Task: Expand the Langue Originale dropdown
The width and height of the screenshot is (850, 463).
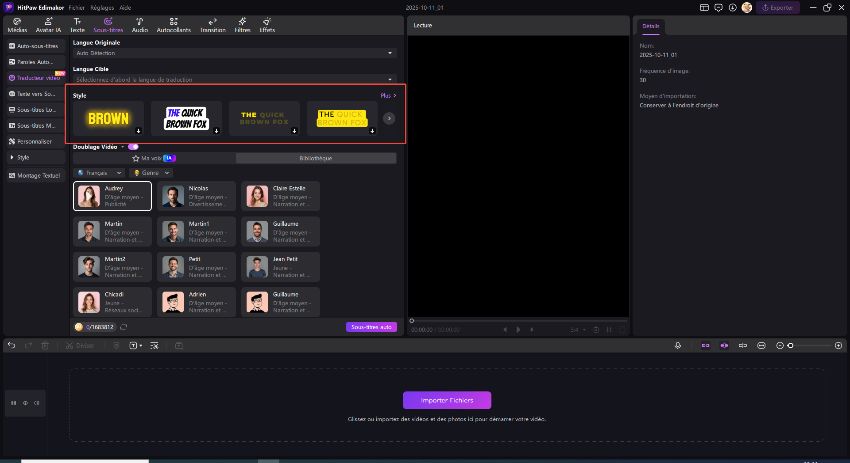Action: coord(235,53)
